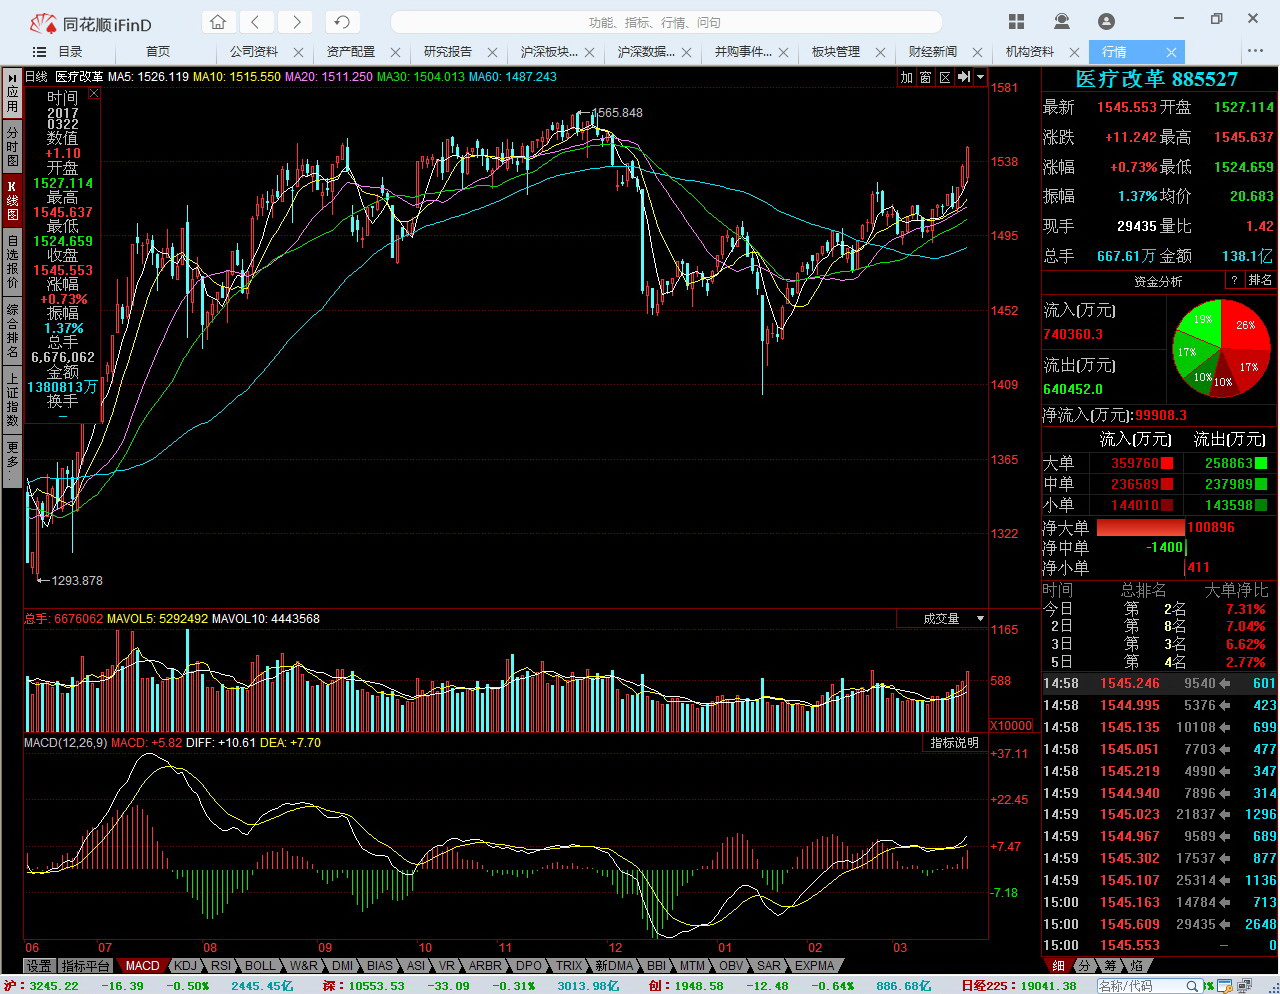Screen dimensions: 1280x994
Task: Close the 公司资料 tab
Action: (299, 52)
